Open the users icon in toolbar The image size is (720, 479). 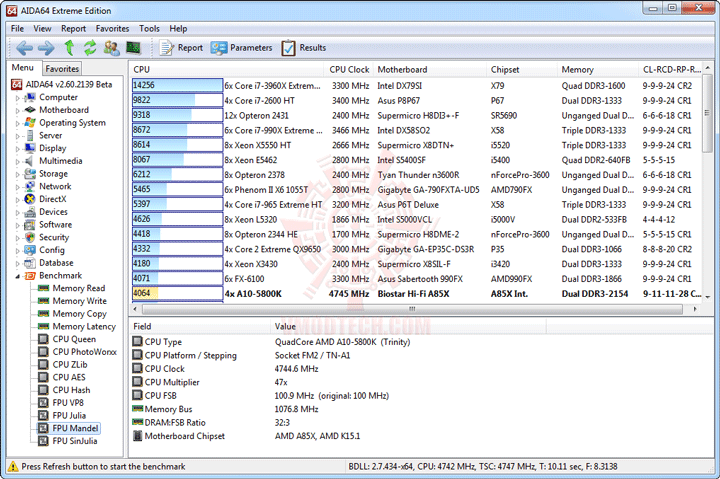pyautogui.click(x=112, y=48)
